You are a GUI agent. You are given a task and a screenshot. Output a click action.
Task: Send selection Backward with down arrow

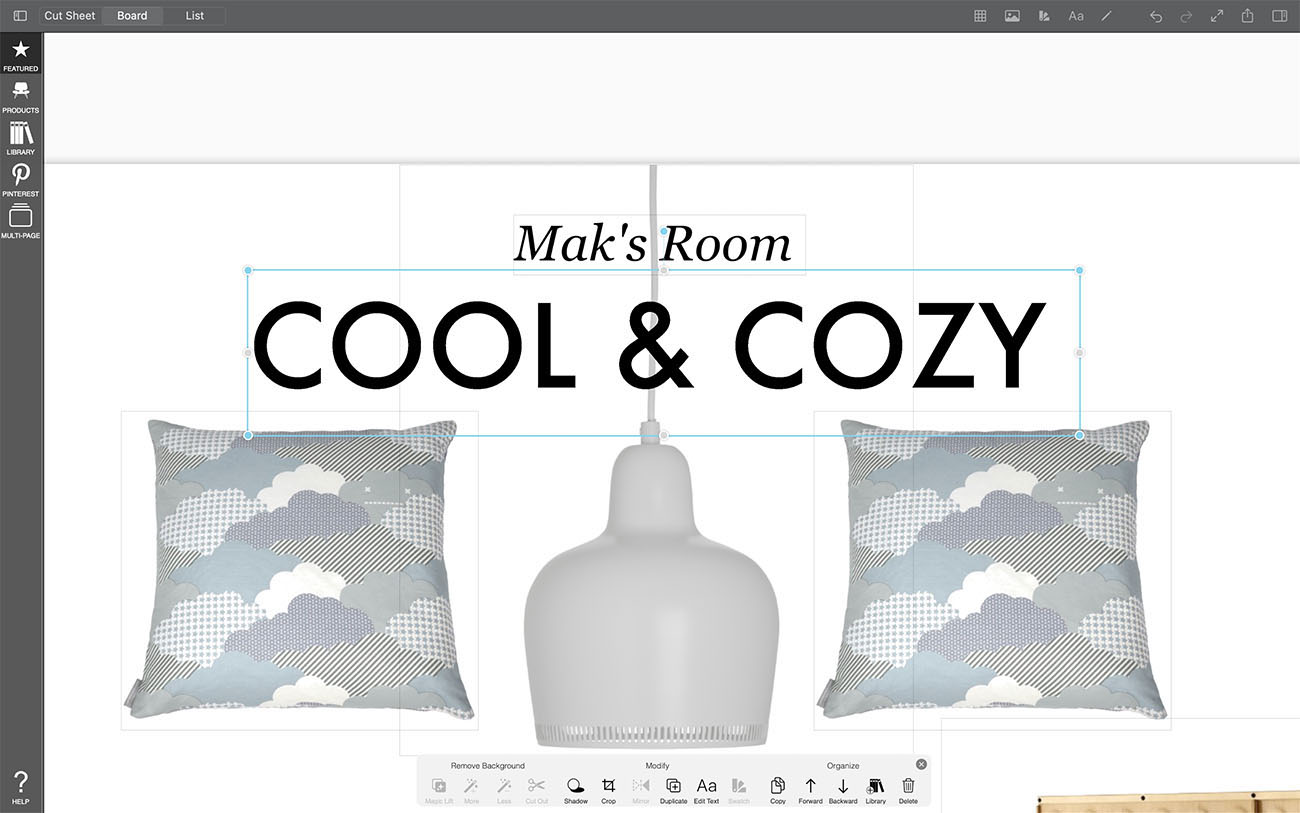click(x=843, y=789)
